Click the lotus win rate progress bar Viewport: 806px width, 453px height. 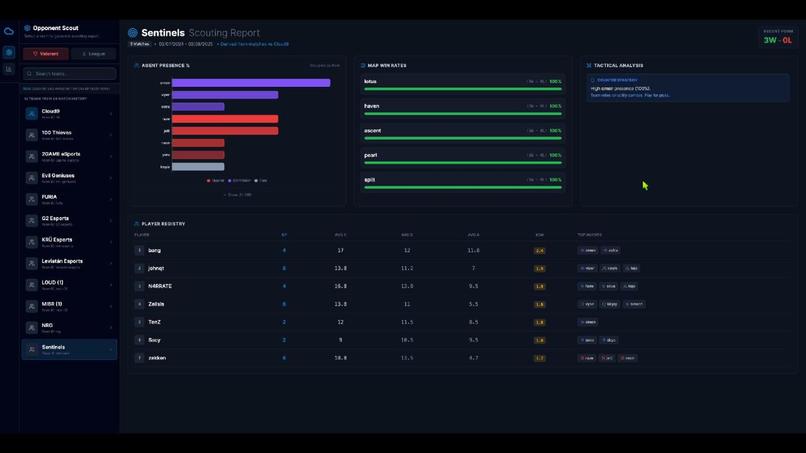pos(463,89)
